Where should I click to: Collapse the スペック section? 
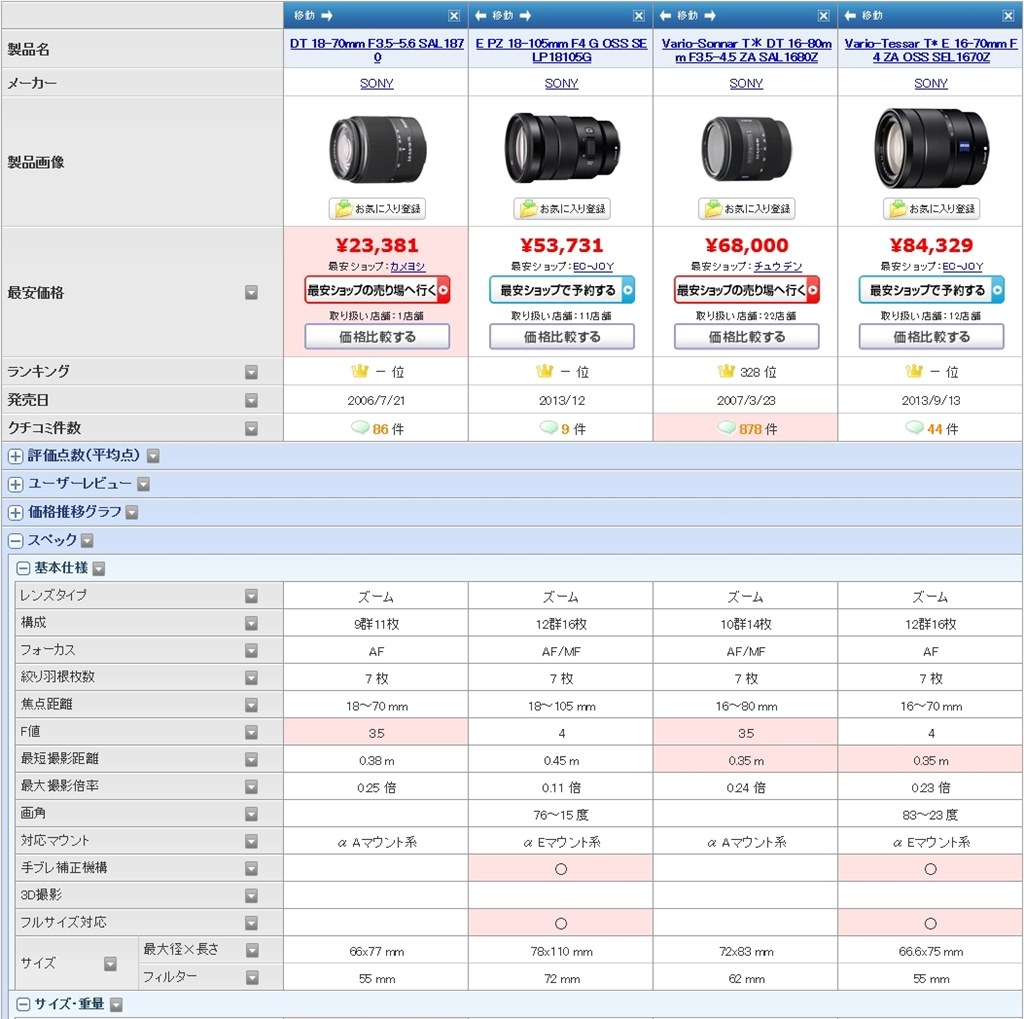16,540
